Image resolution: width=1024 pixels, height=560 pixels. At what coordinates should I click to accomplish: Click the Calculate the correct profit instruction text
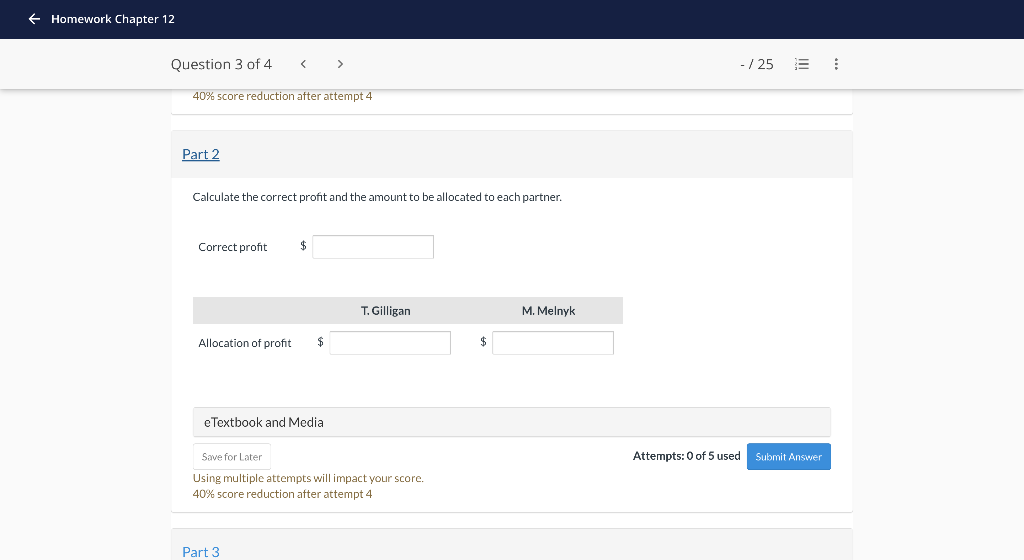click(x=377, y=197)
